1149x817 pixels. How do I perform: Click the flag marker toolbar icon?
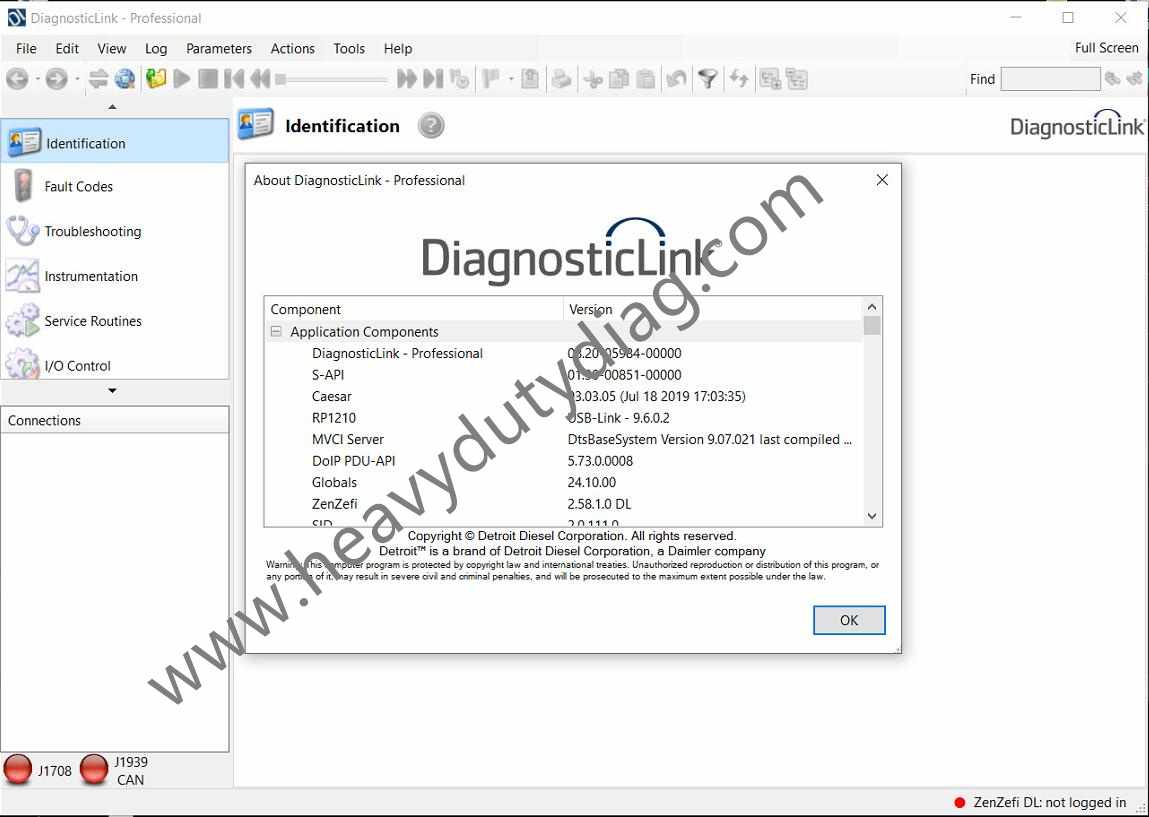(491, 79)
